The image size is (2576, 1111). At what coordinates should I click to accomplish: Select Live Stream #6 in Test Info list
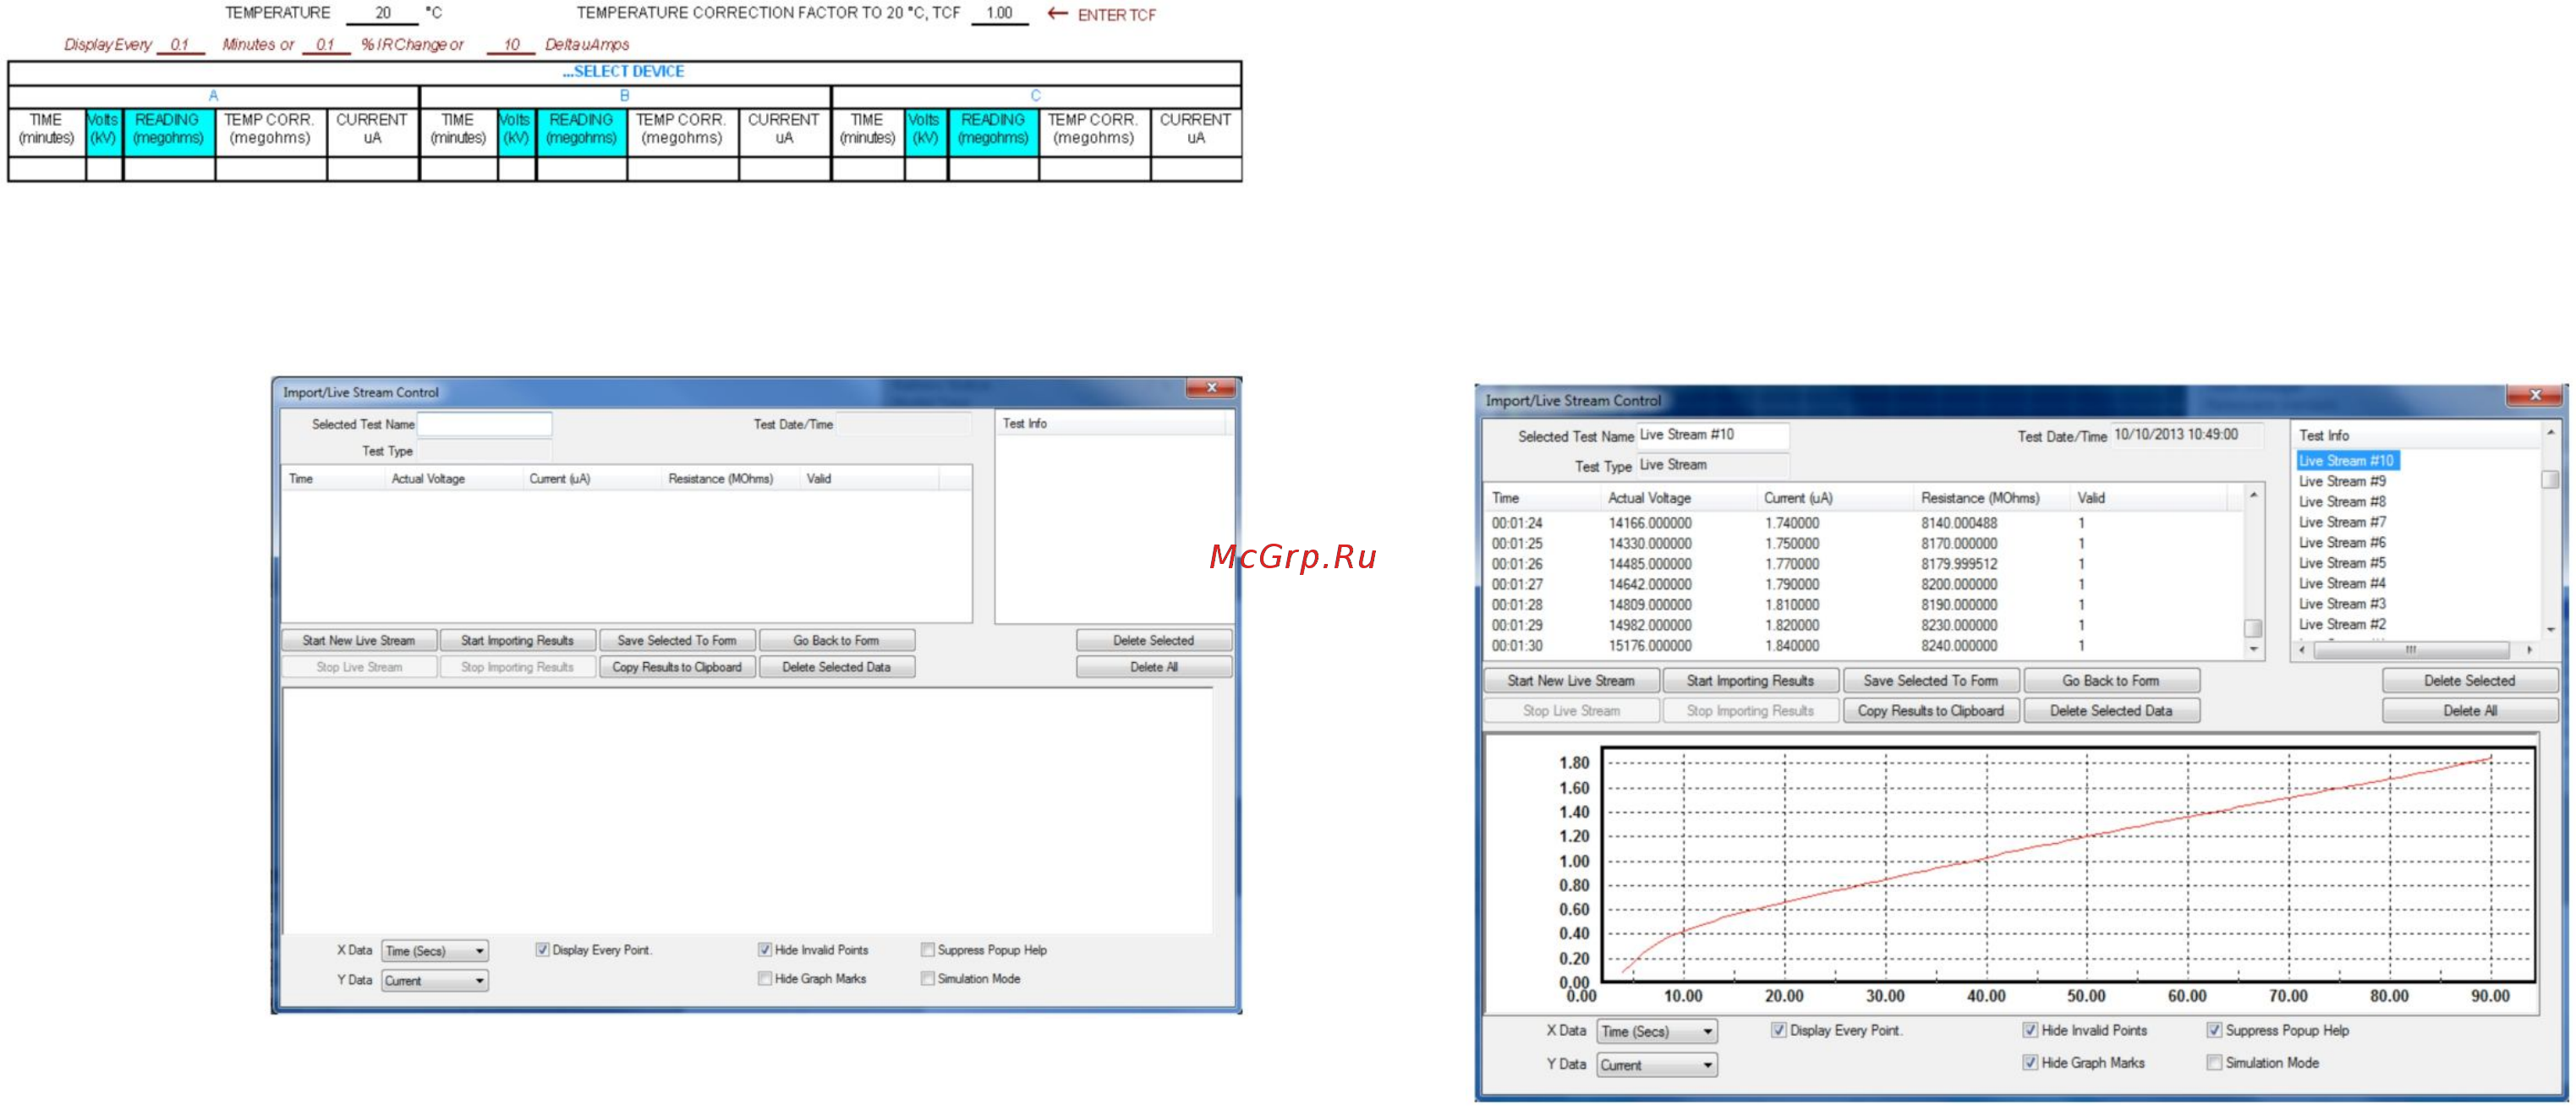coord(2342,543)
